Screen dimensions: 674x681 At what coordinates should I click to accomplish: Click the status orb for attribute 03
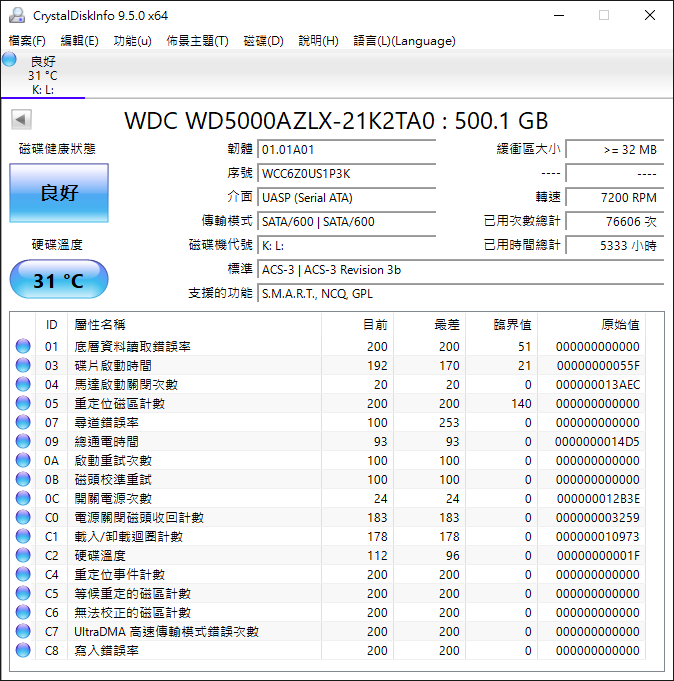pyautogui.click(x=23, y=365)
